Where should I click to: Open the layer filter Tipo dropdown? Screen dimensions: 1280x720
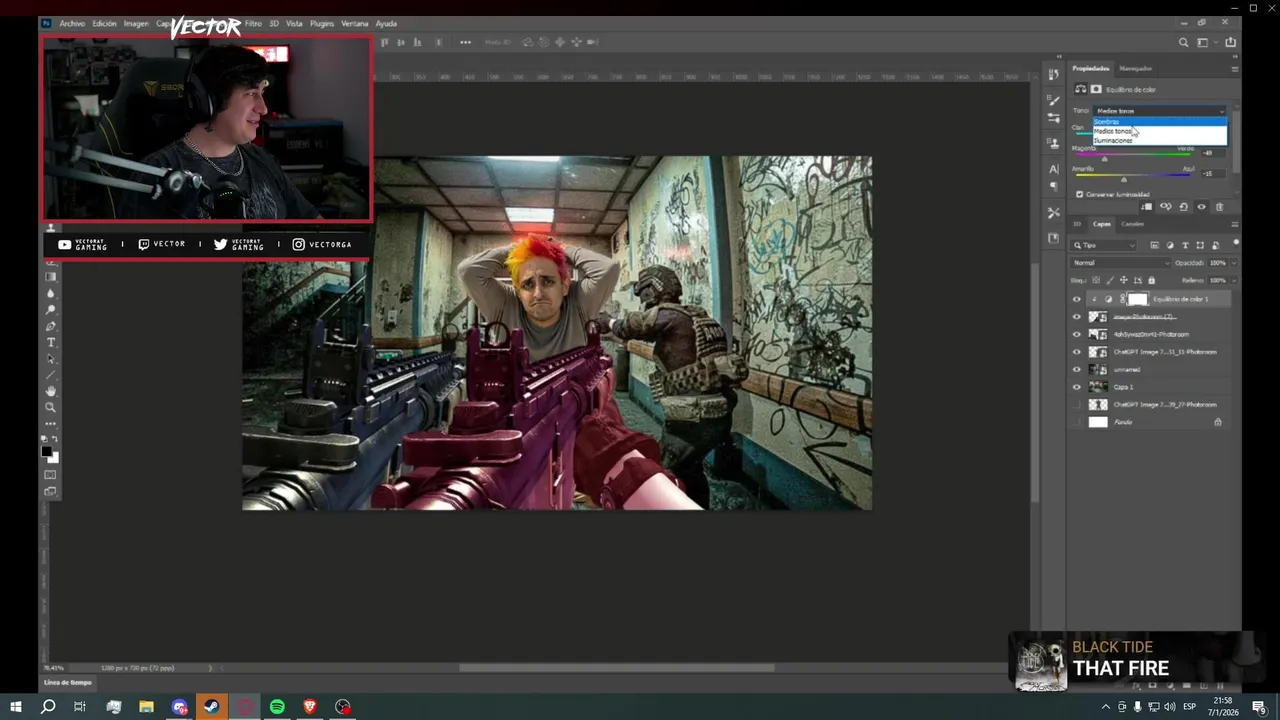tap(1105, 245)
